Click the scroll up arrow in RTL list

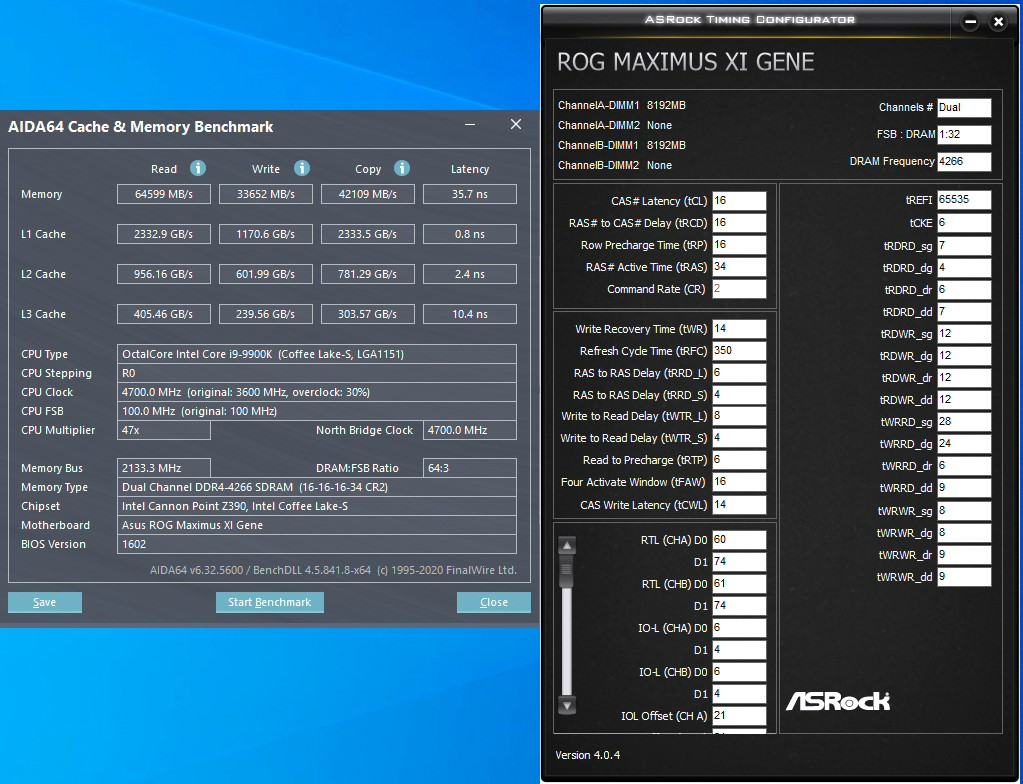point(567,545)
